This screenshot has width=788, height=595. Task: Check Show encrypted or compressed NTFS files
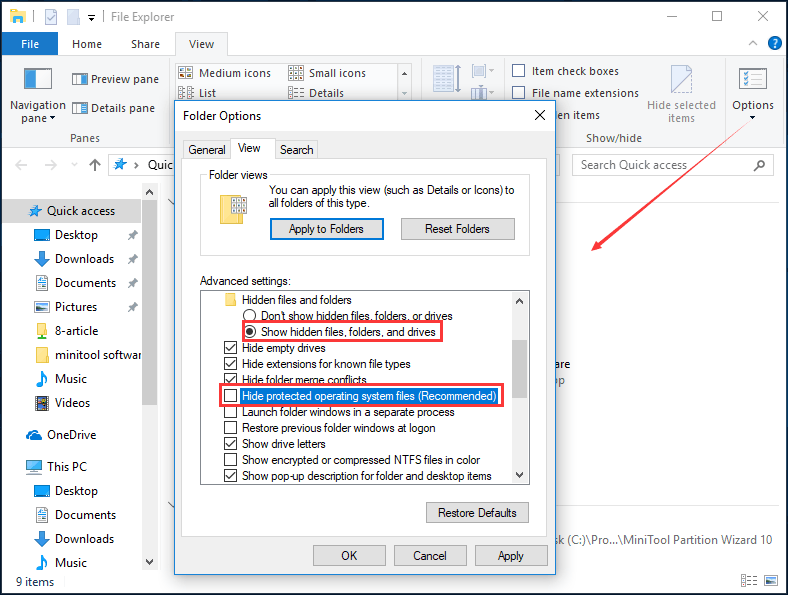[230, 460]
